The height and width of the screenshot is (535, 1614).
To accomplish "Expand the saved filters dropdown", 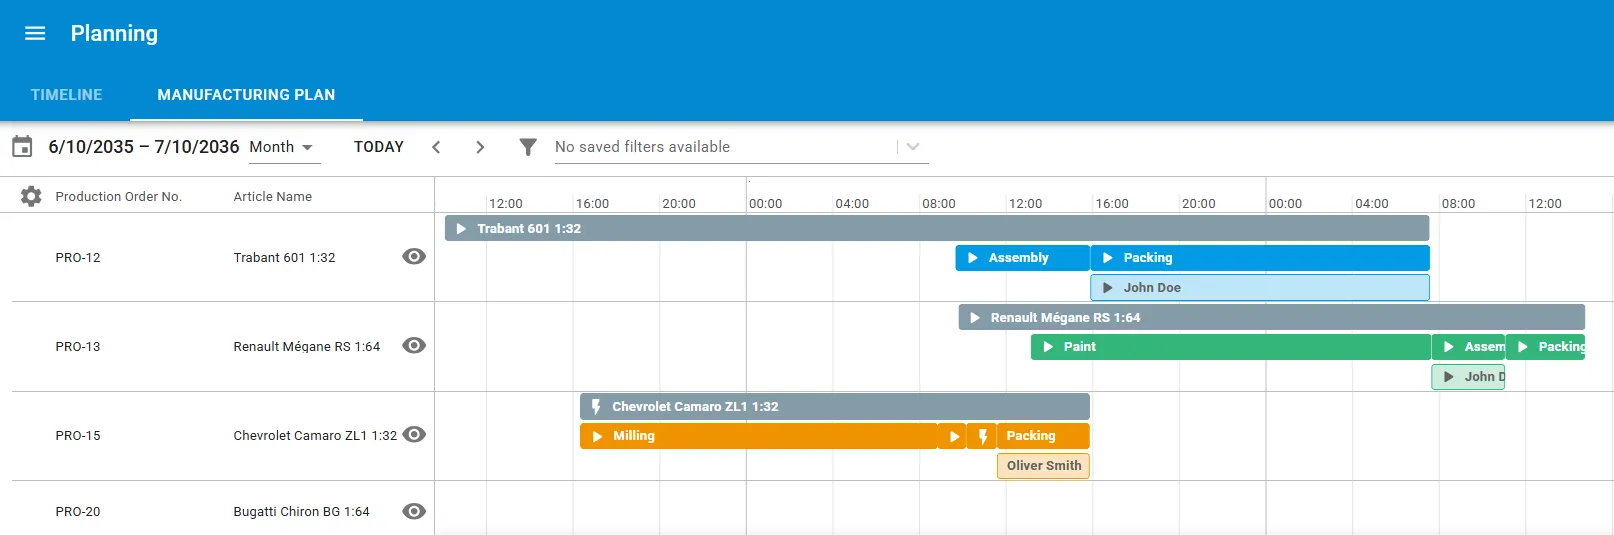I will click(x=913, y=147).
